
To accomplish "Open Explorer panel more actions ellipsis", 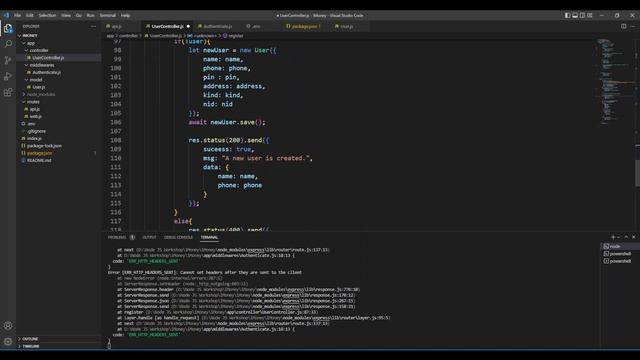I will tap(93, 26).
